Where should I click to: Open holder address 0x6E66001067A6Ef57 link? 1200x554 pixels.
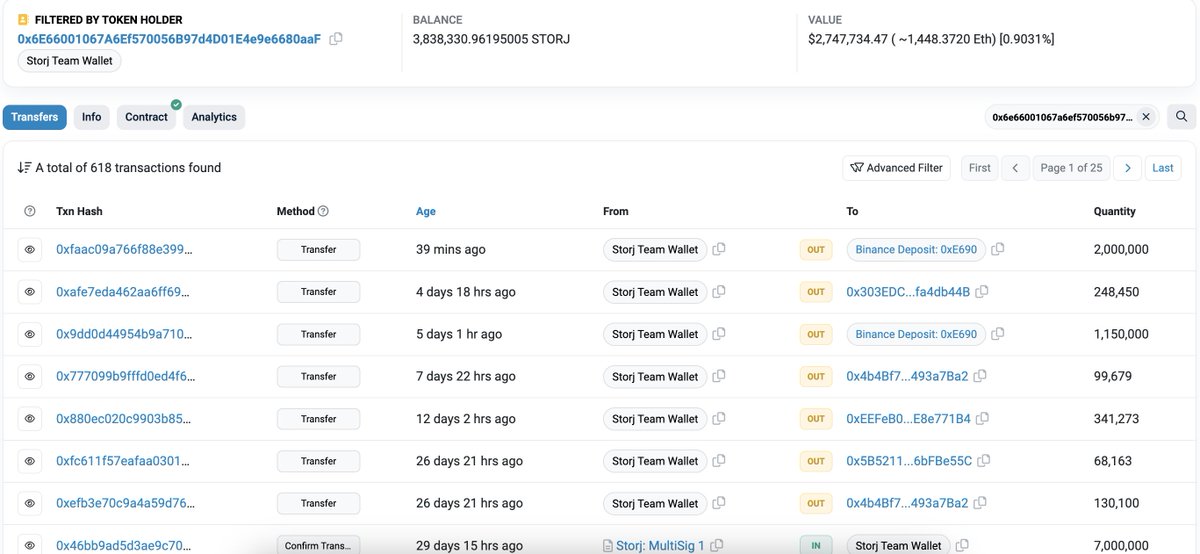tap(169, 39)
